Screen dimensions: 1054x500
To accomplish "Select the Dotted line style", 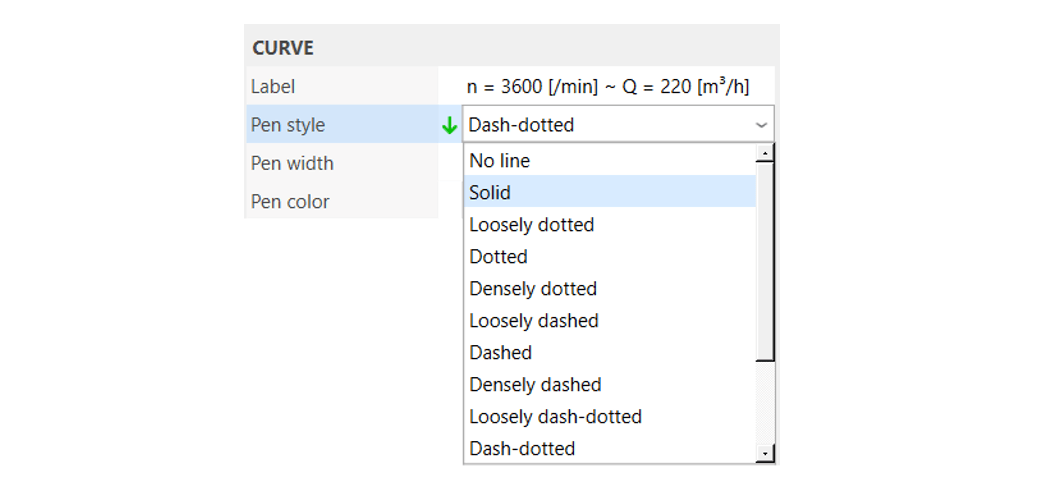I will tap(610, 257).
